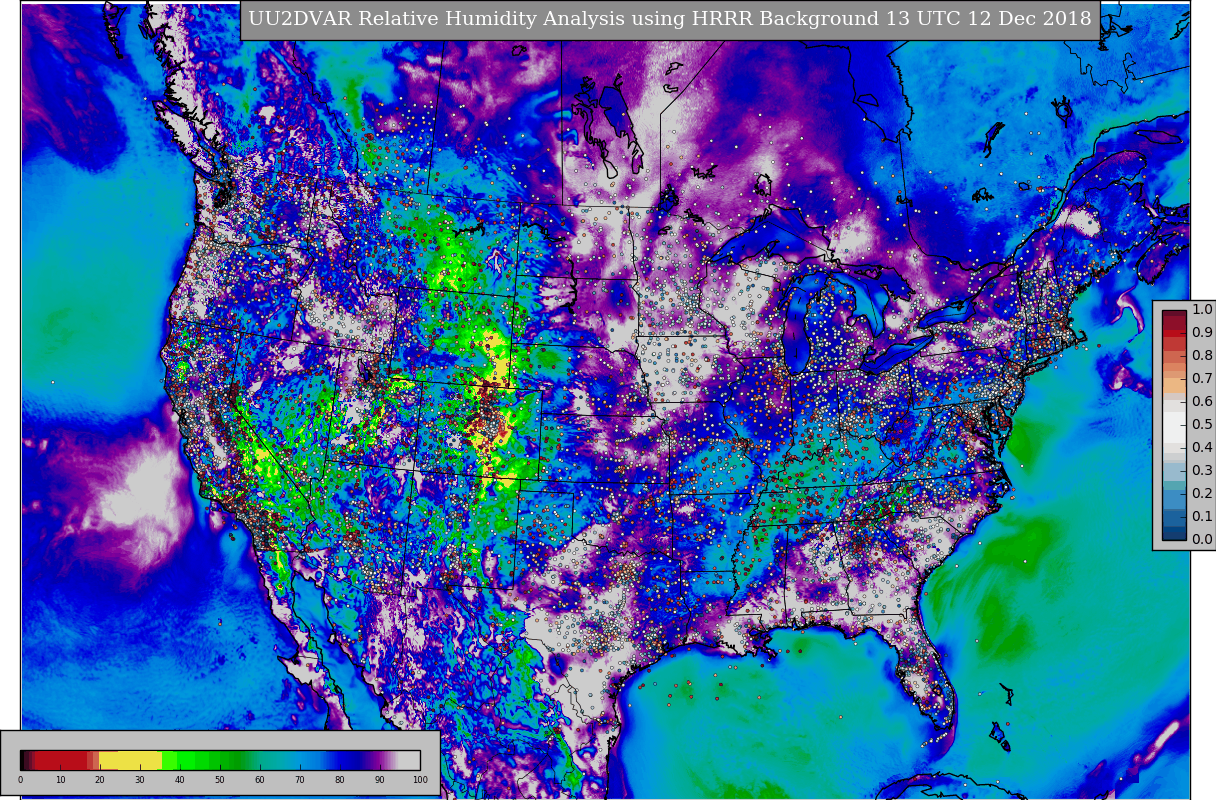Click the '10' tick label on humidity colorbar

60,780
